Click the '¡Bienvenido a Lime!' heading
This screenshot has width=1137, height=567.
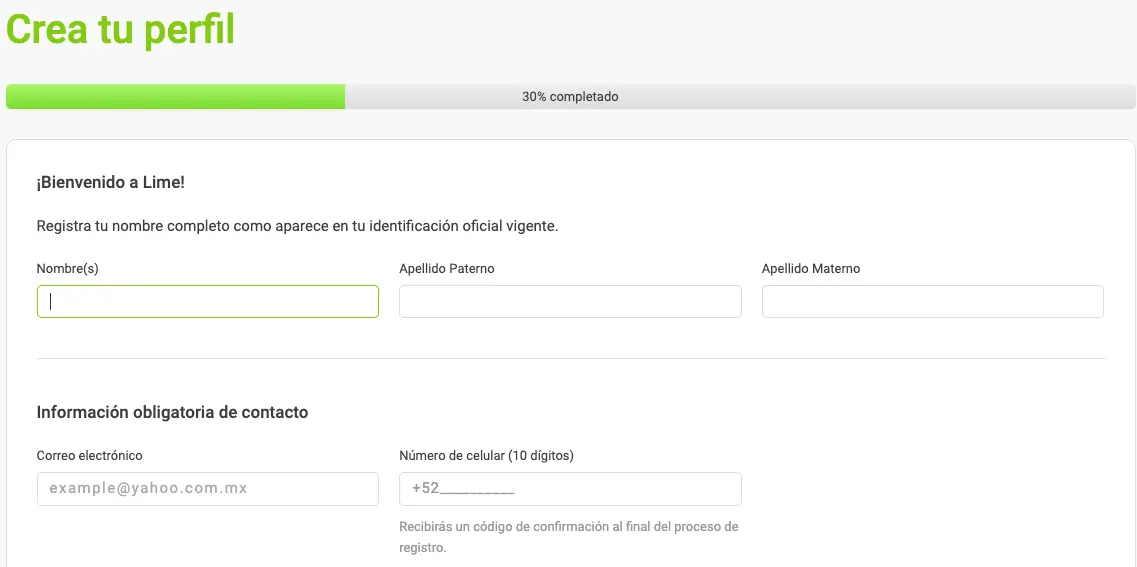tap(111, 183)
